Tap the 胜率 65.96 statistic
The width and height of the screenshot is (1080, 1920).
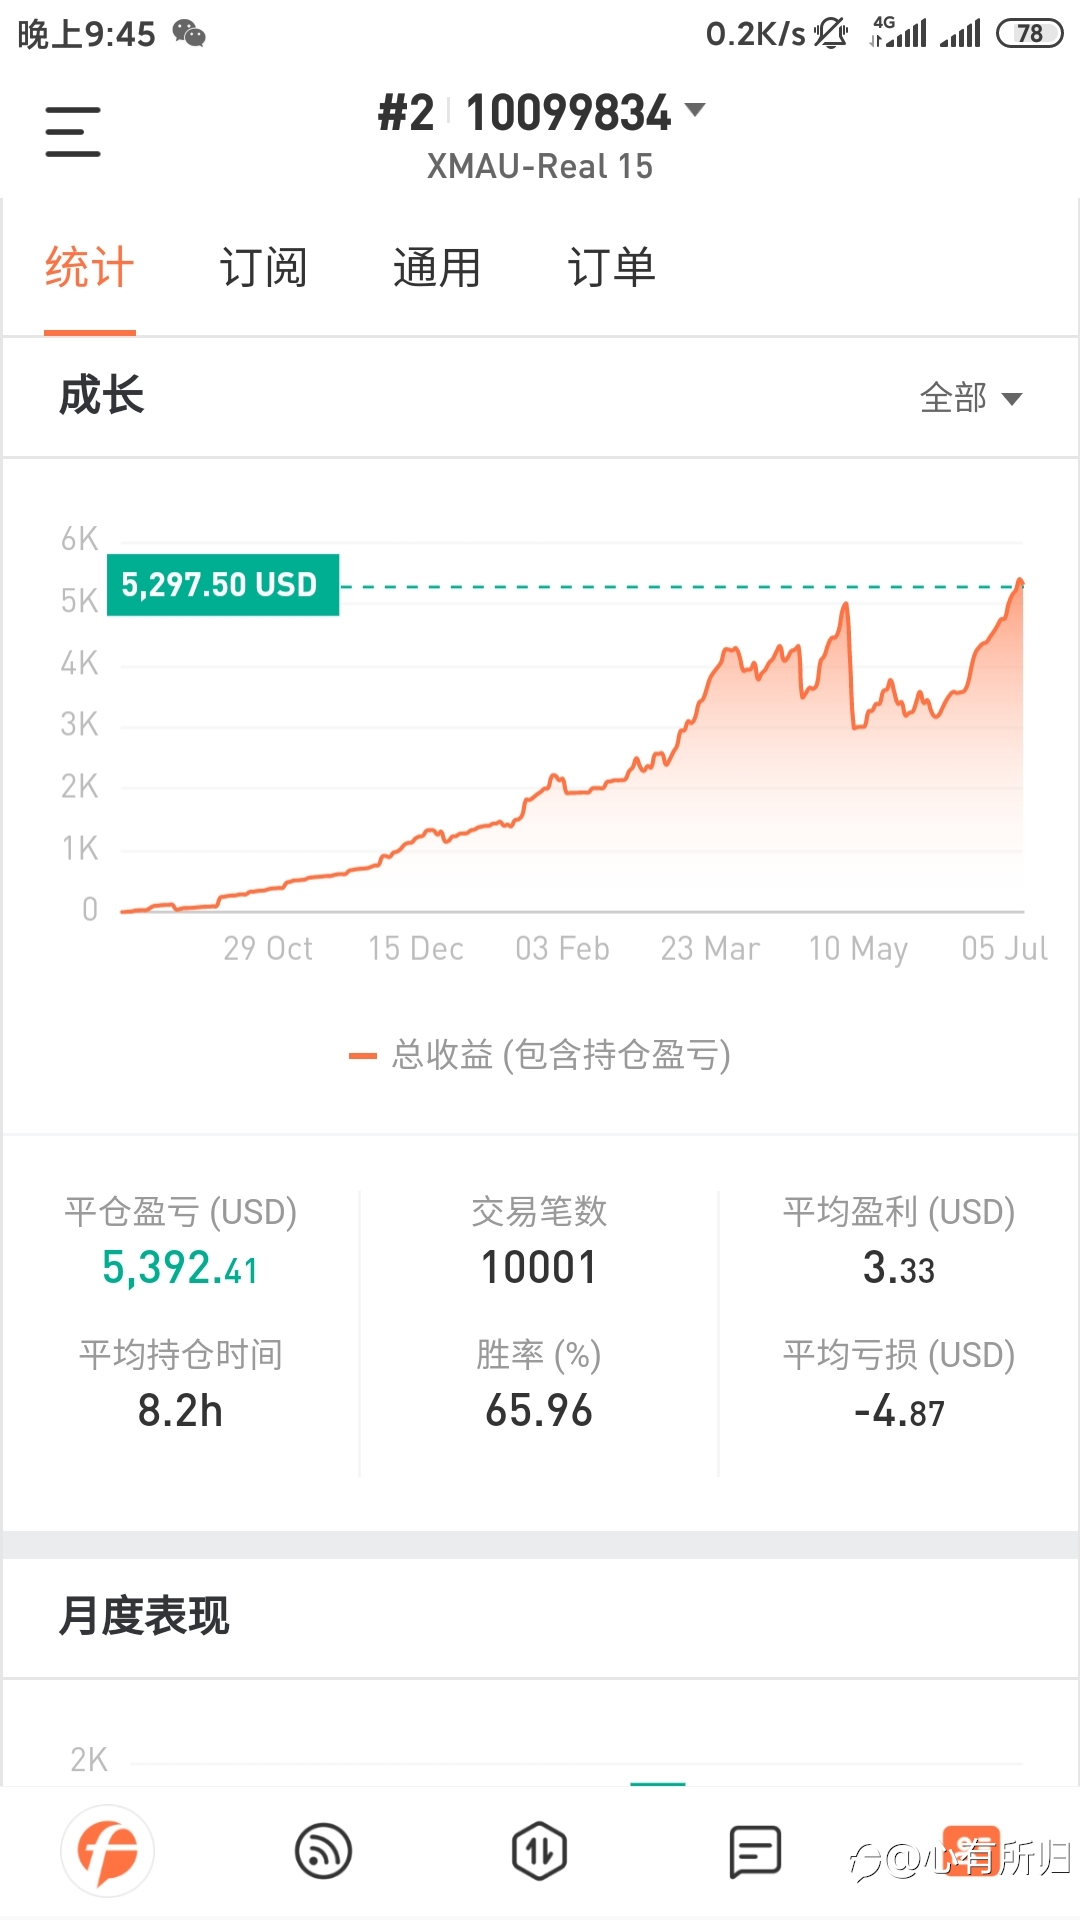point(539,1411)
